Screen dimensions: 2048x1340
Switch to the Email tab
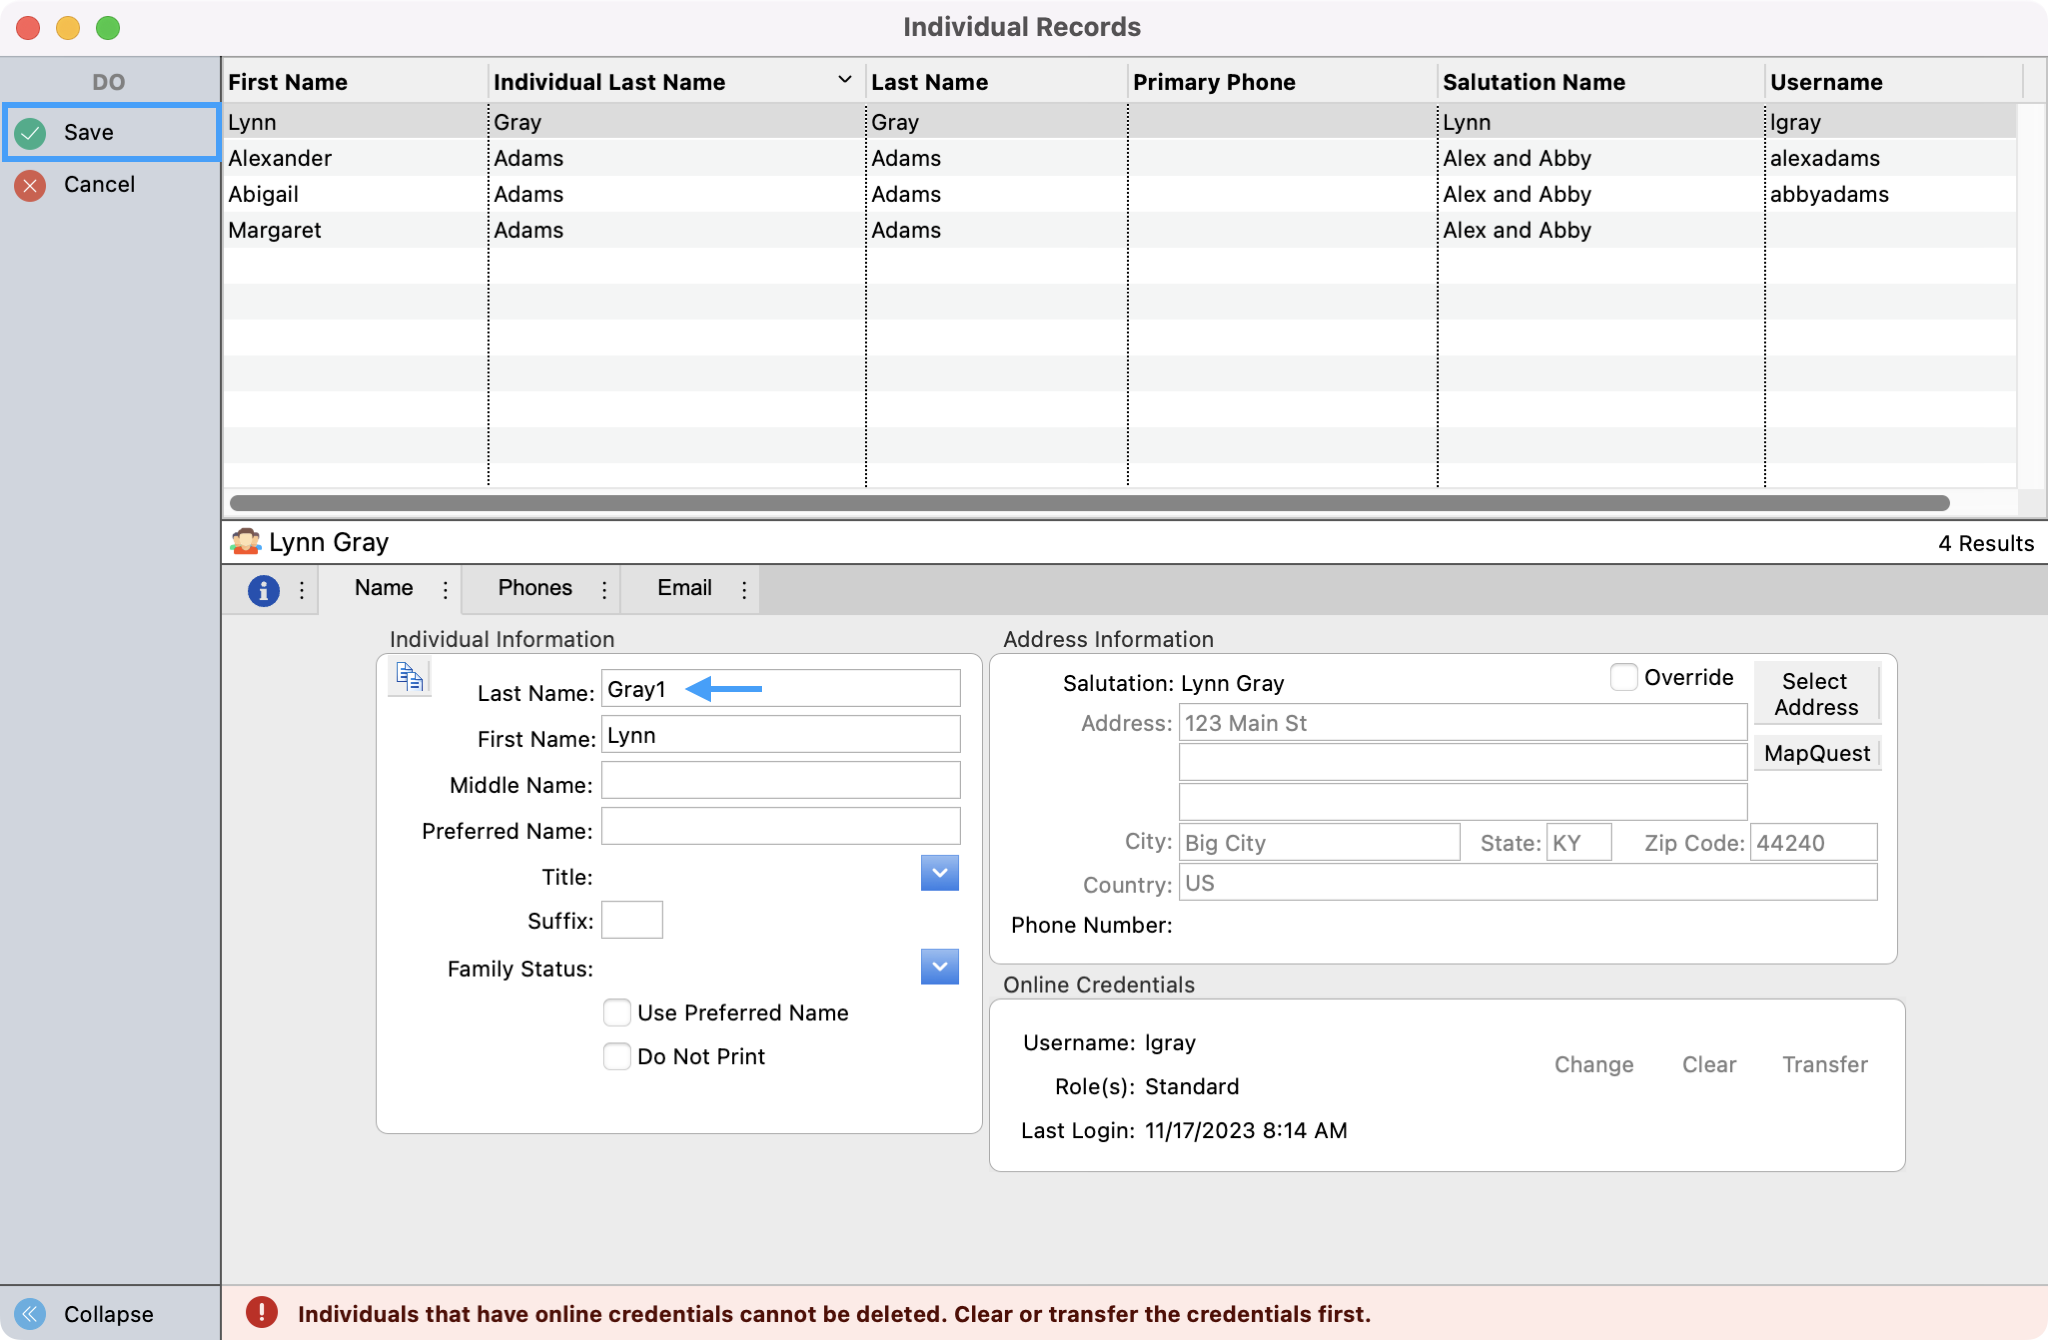tap(684, 588)
